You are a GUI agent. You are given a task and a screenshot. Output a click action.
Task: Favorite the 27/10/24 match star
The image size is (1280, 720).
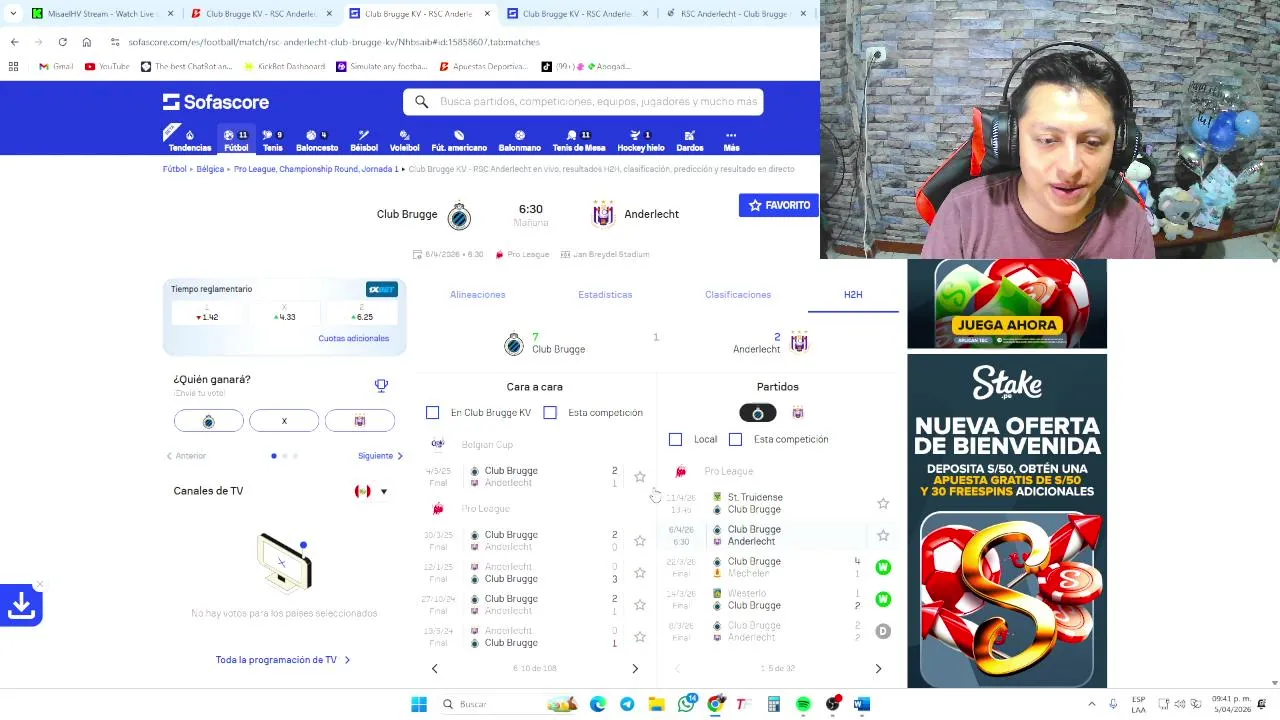(x=640, y=605)
